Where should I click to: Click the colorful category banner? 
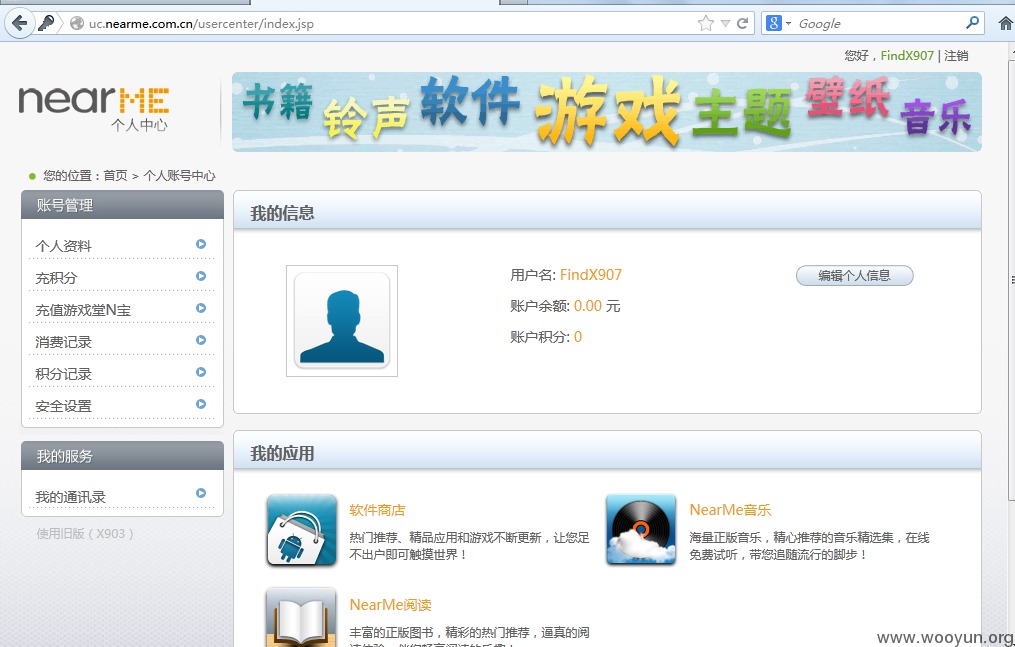tap(607, 112)
